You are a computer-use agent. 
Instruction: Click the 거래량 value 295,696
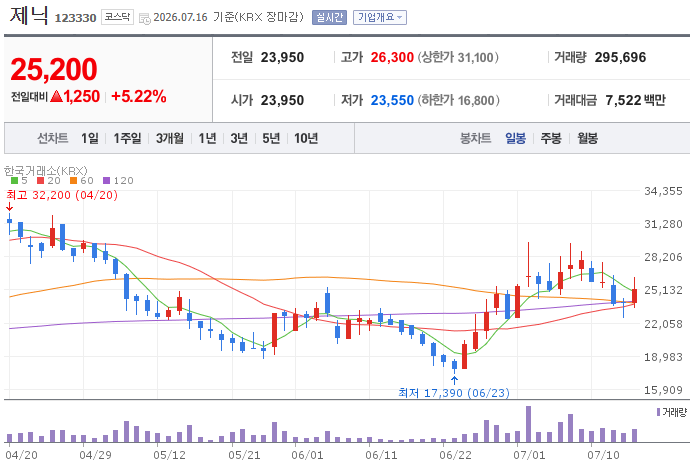tap(620, 57)
